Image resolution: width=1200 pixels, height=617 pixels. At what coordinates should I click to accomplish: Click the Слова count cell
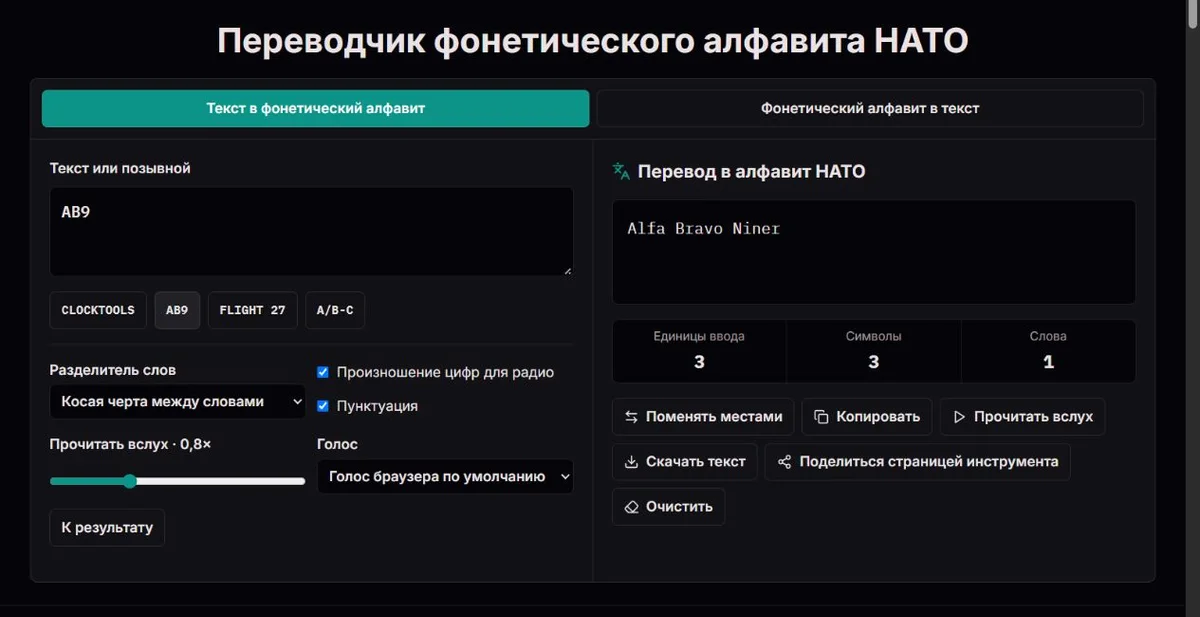(x=1048, y=351)
